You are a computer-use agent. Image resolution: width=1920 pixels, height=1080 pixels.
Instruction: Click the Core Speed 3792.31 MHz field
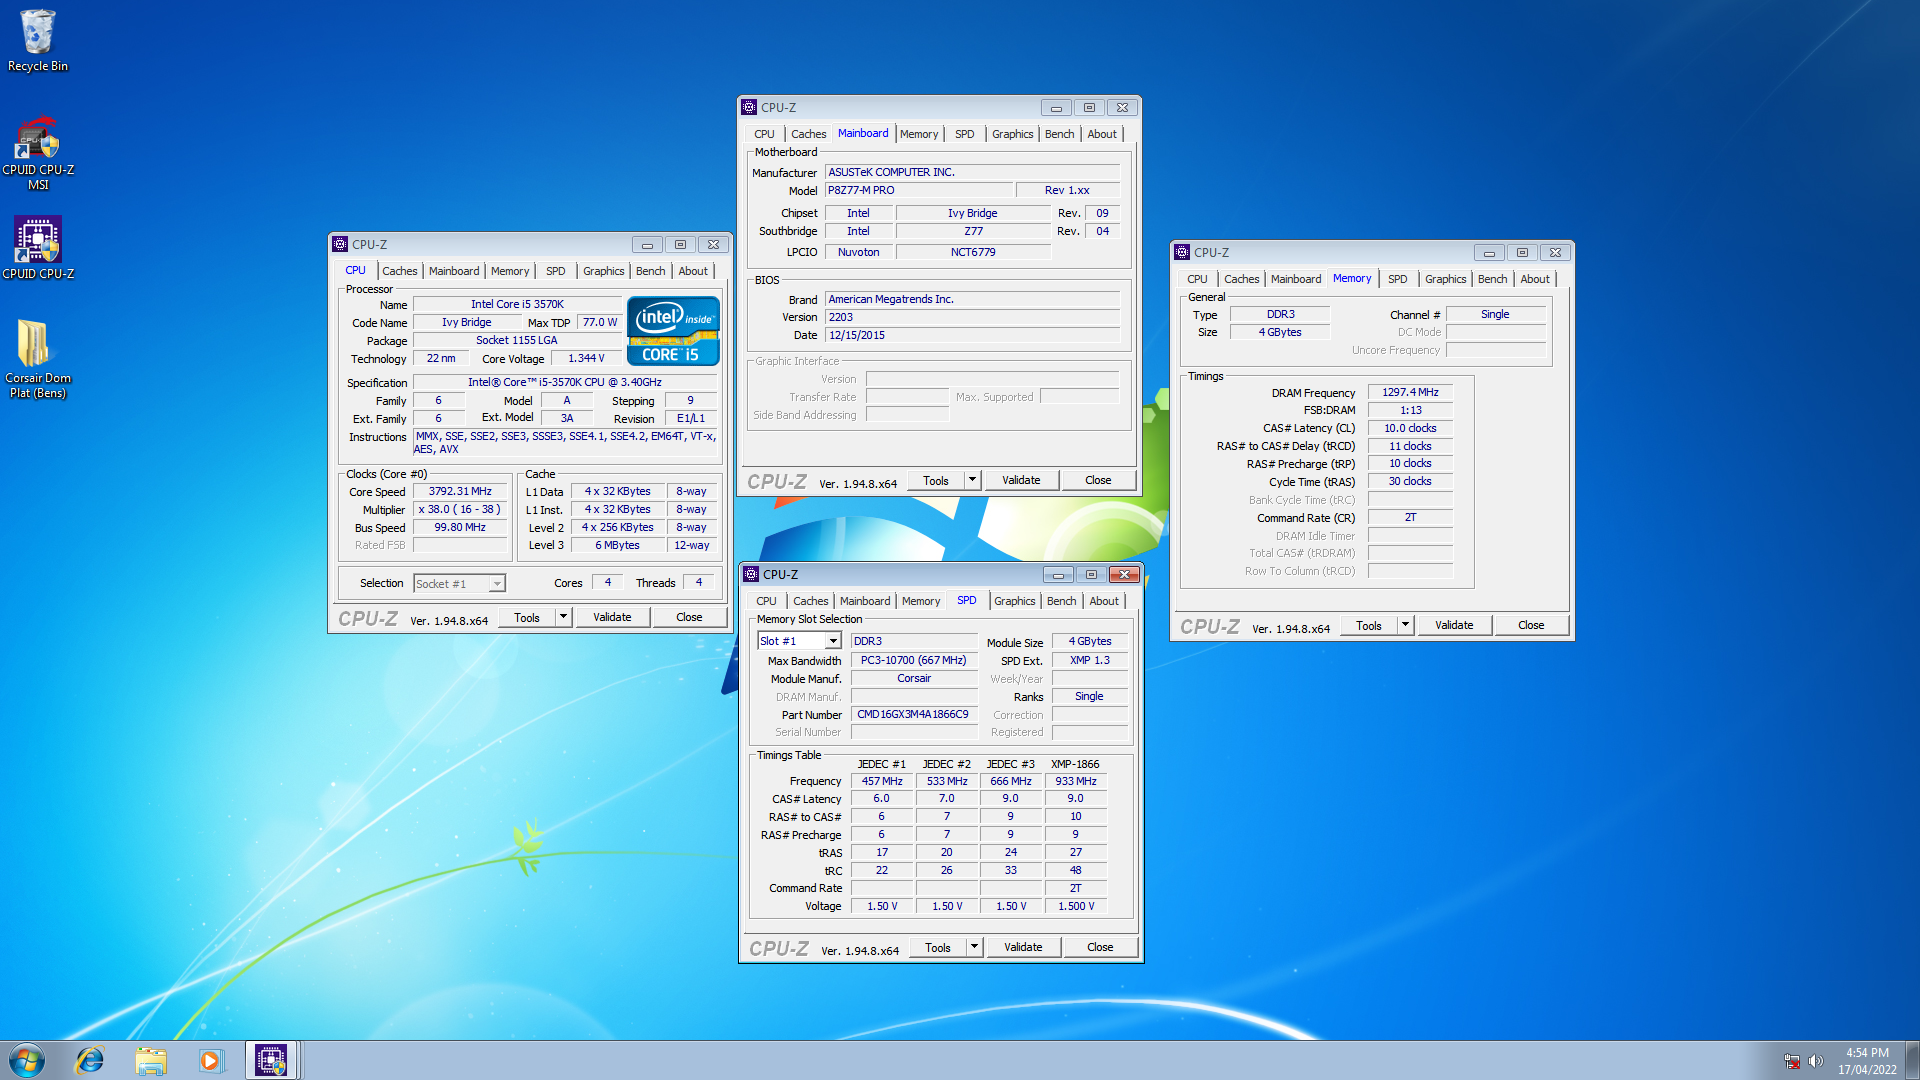[460, 492]
